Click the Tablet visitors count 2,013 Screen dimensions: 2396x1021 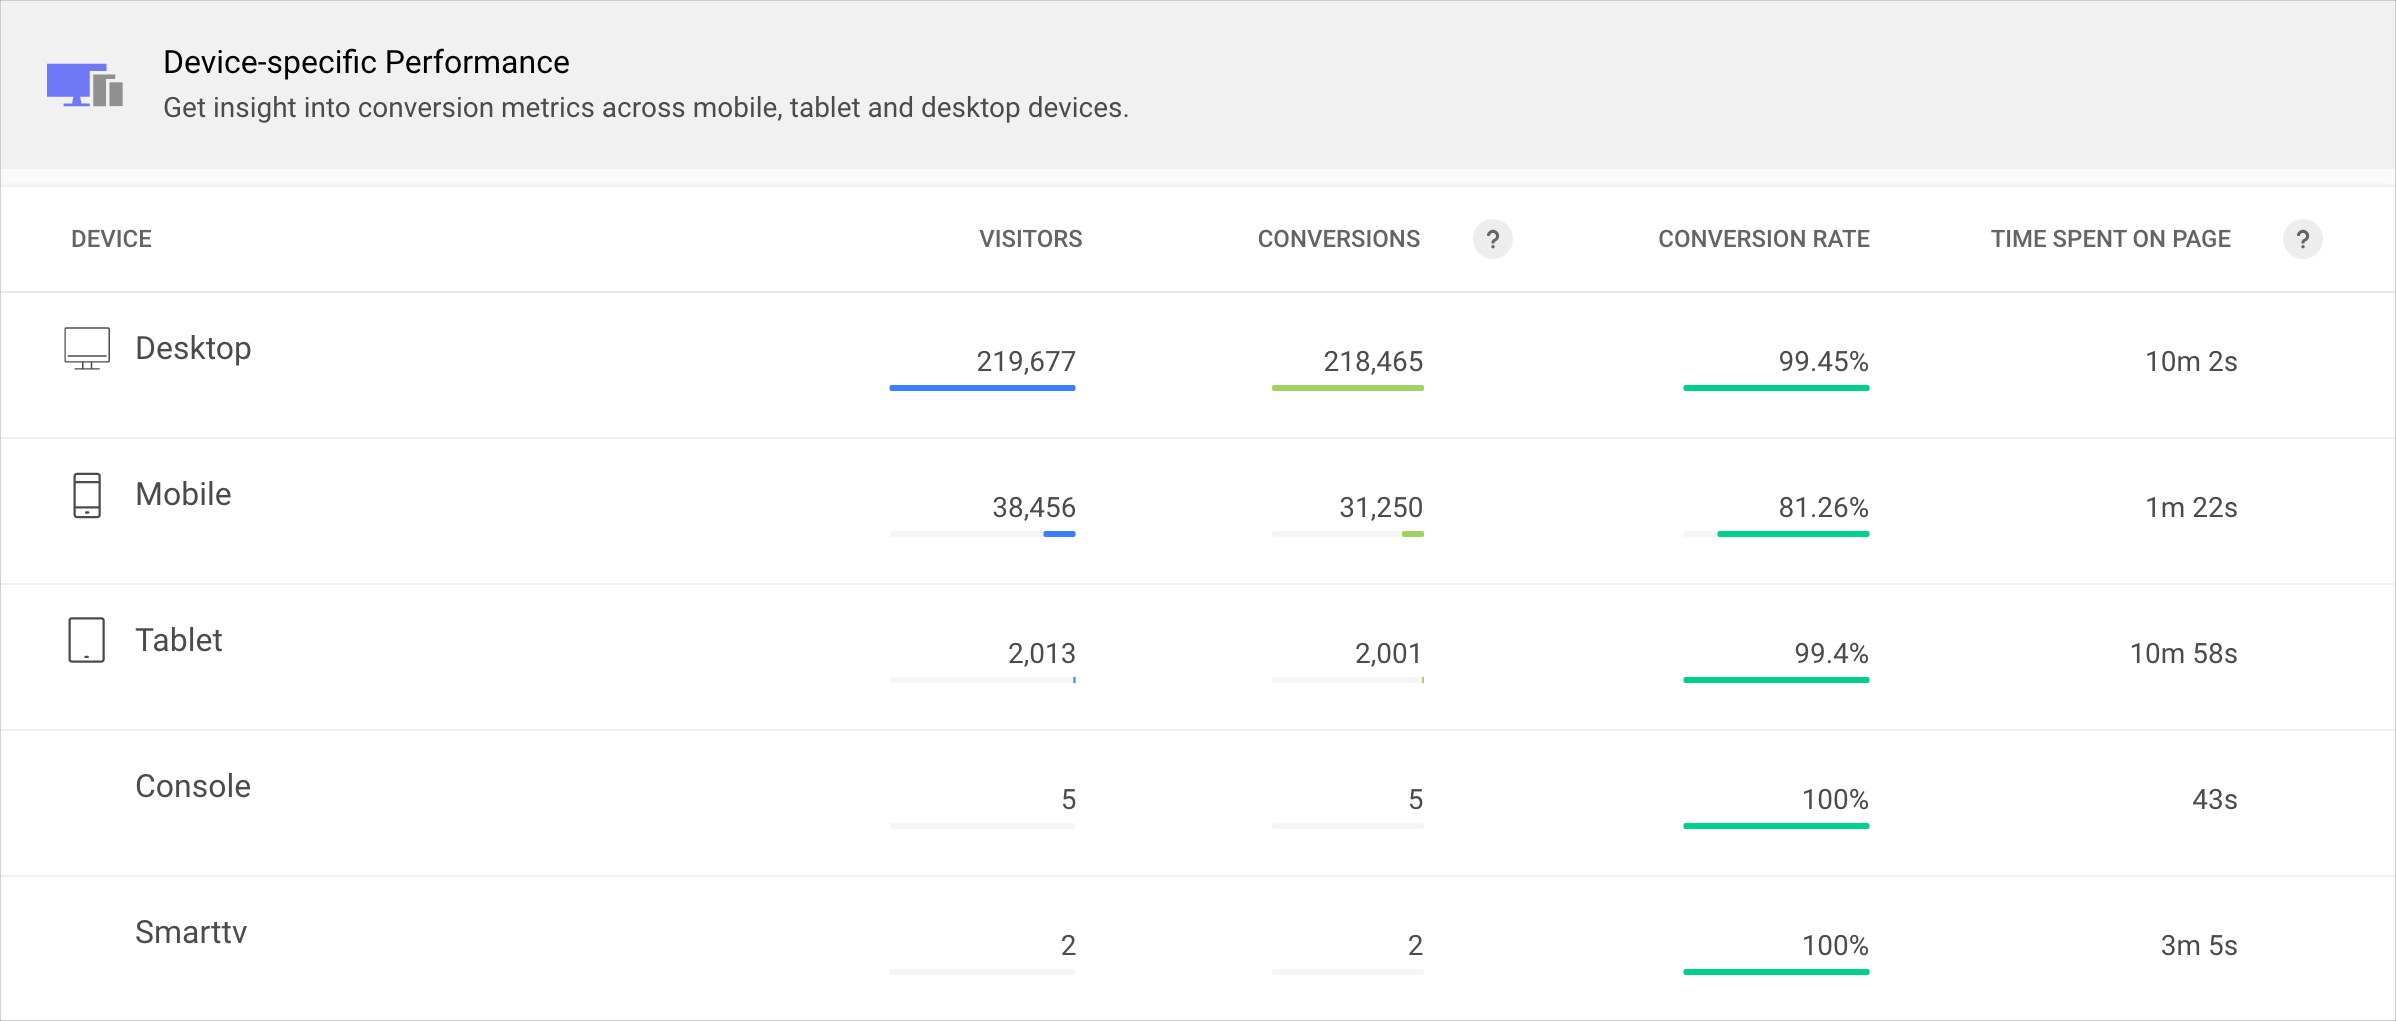tap(1041, 654)
